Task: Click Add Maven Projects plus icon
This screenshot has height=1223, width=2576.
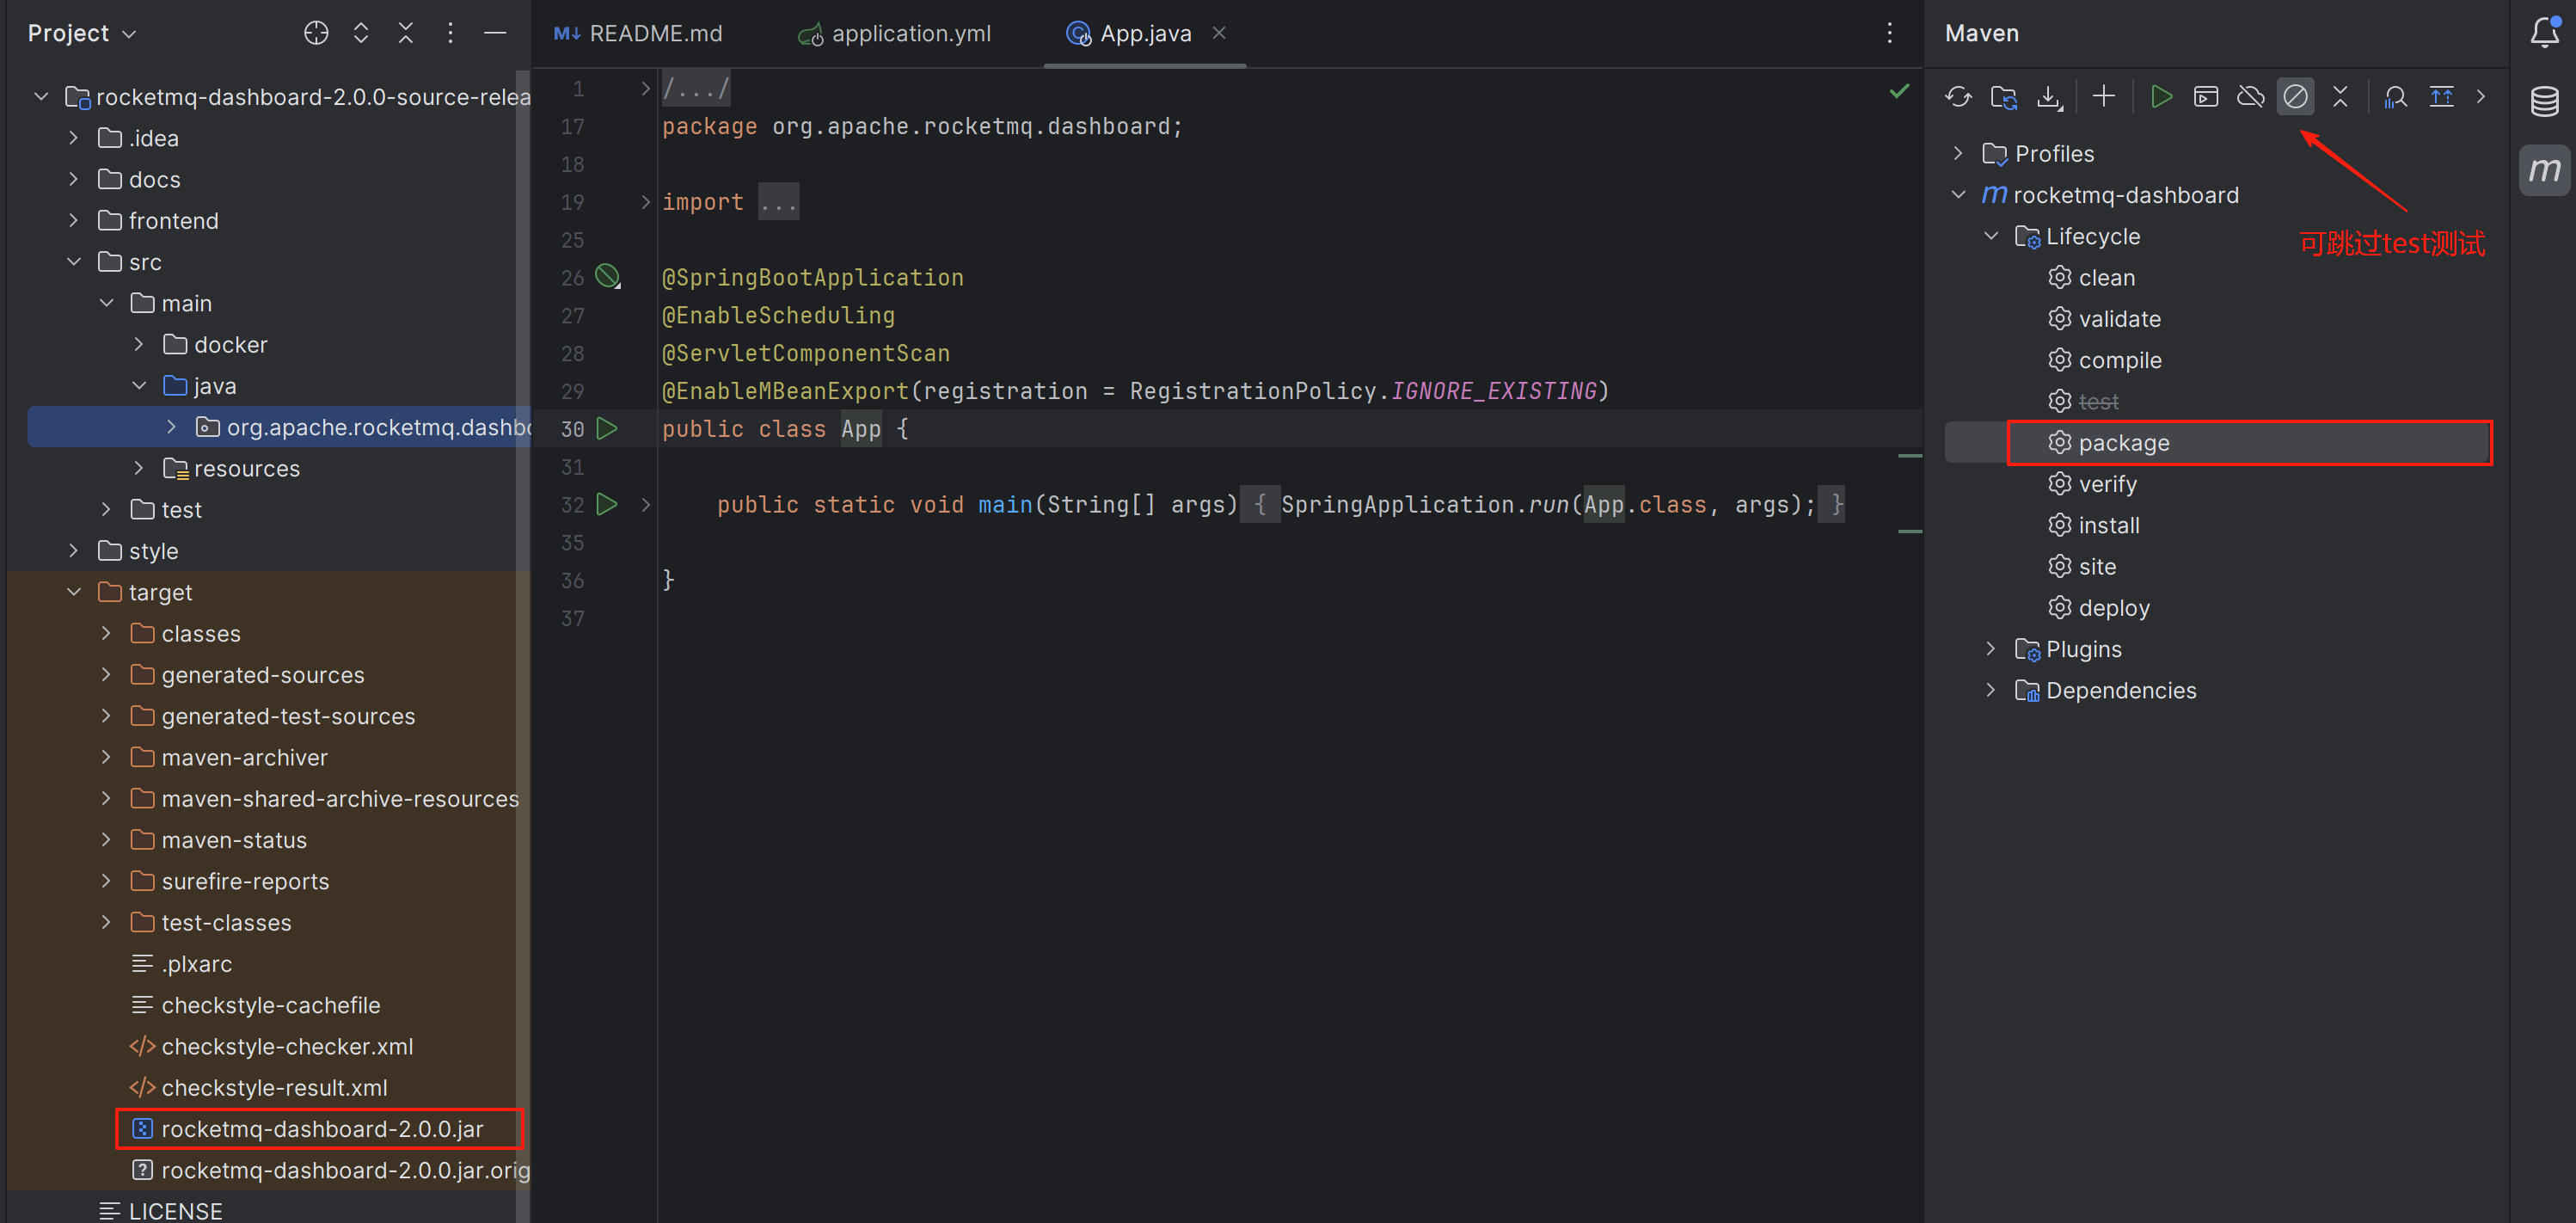Action: click(2103, 97)
